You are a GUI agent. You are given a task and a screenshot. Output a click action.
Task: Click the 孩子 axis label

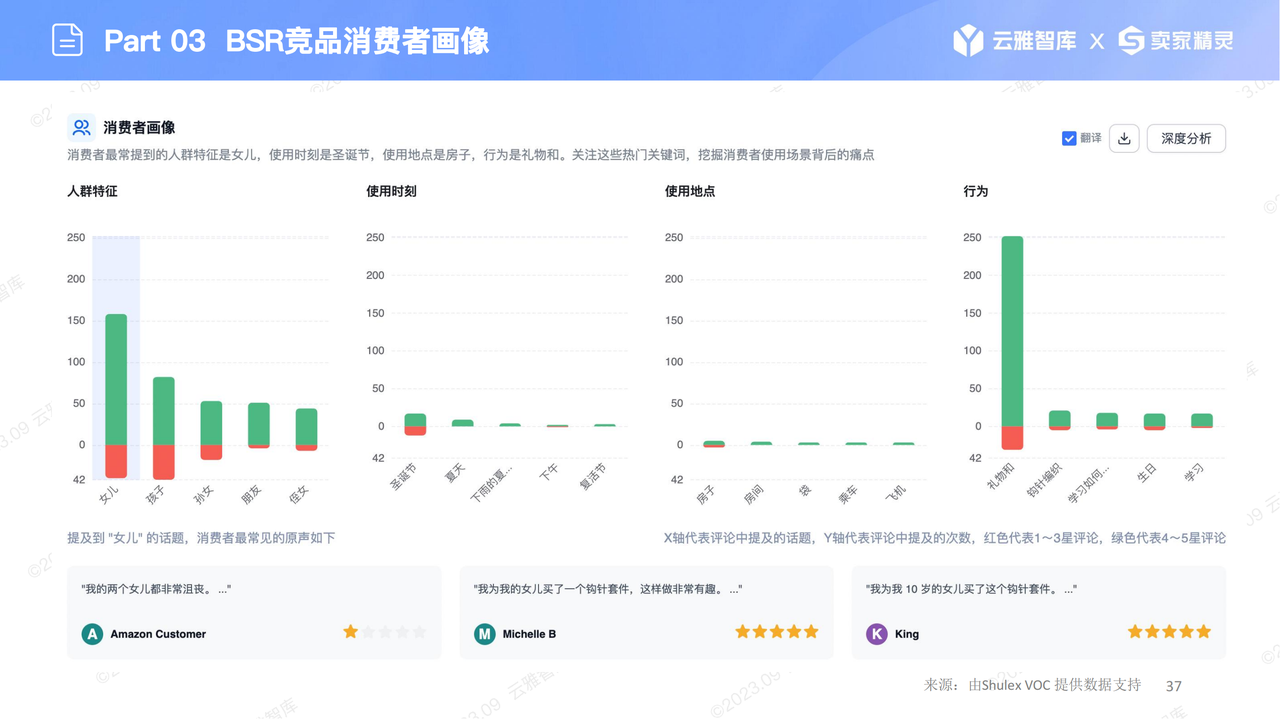156,494
